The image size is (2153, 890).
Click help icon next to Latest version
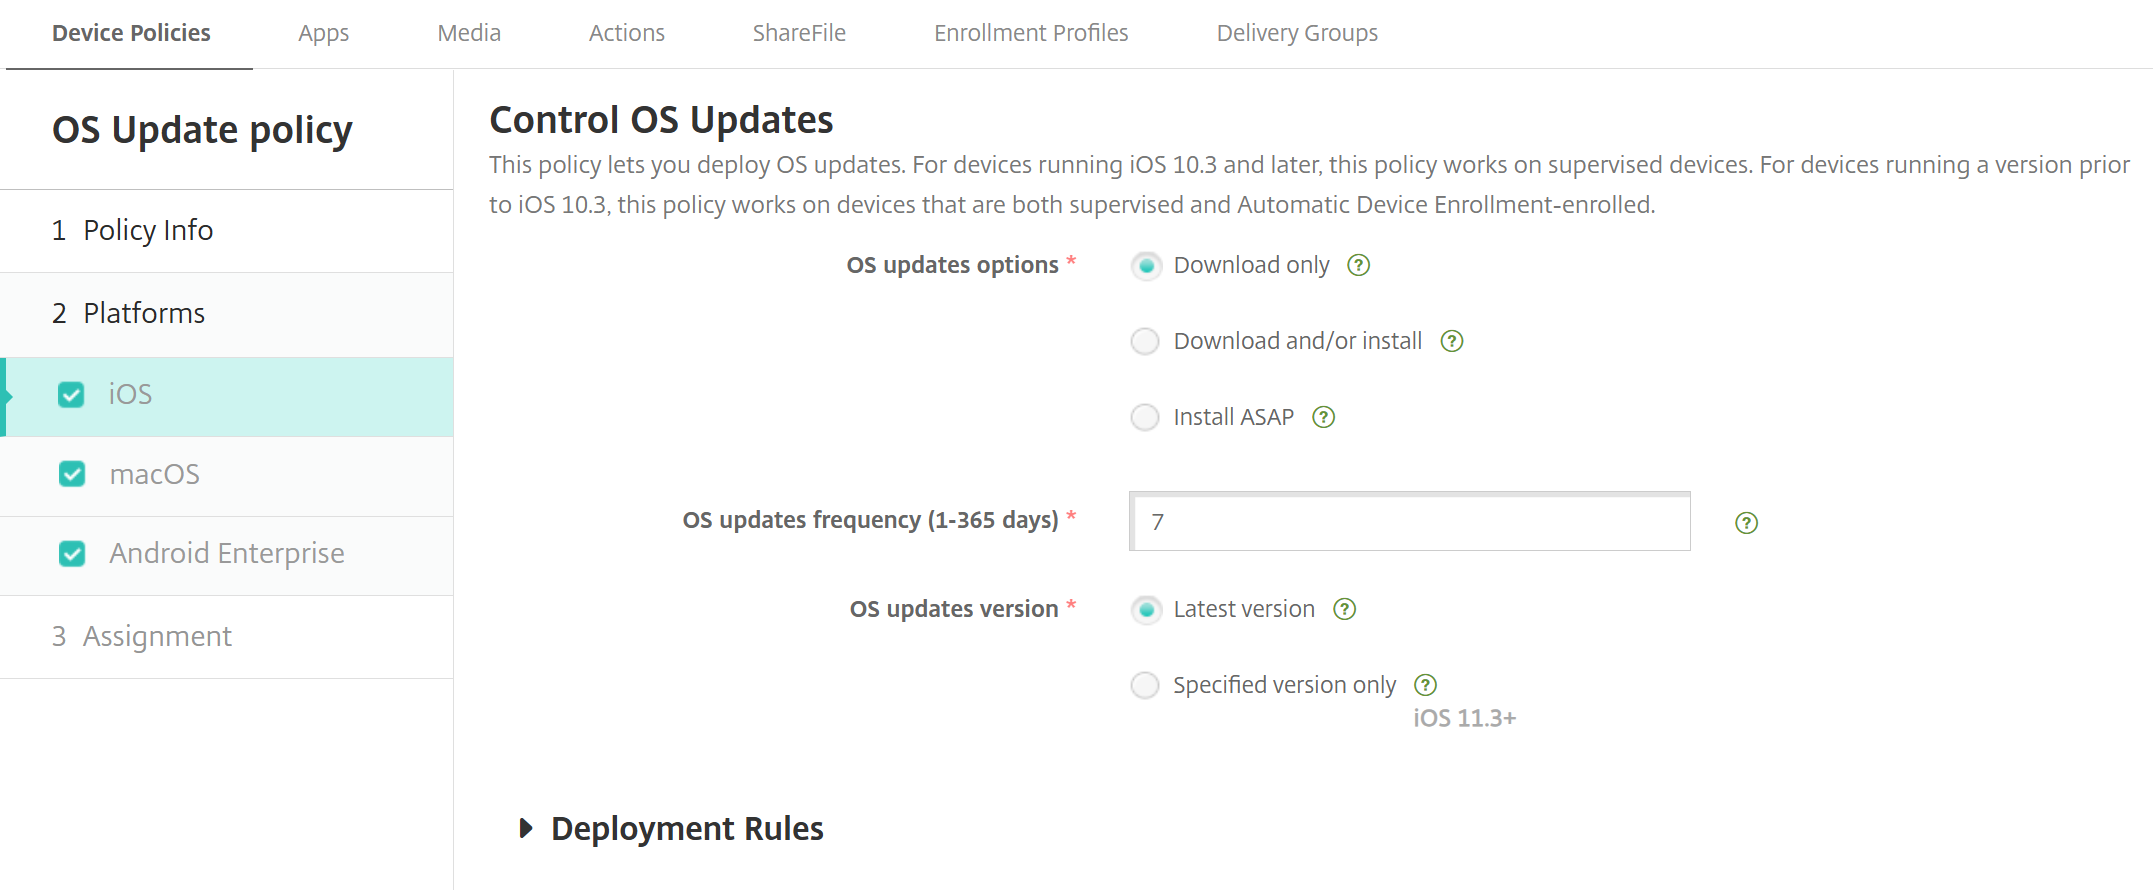(1344, 609)
